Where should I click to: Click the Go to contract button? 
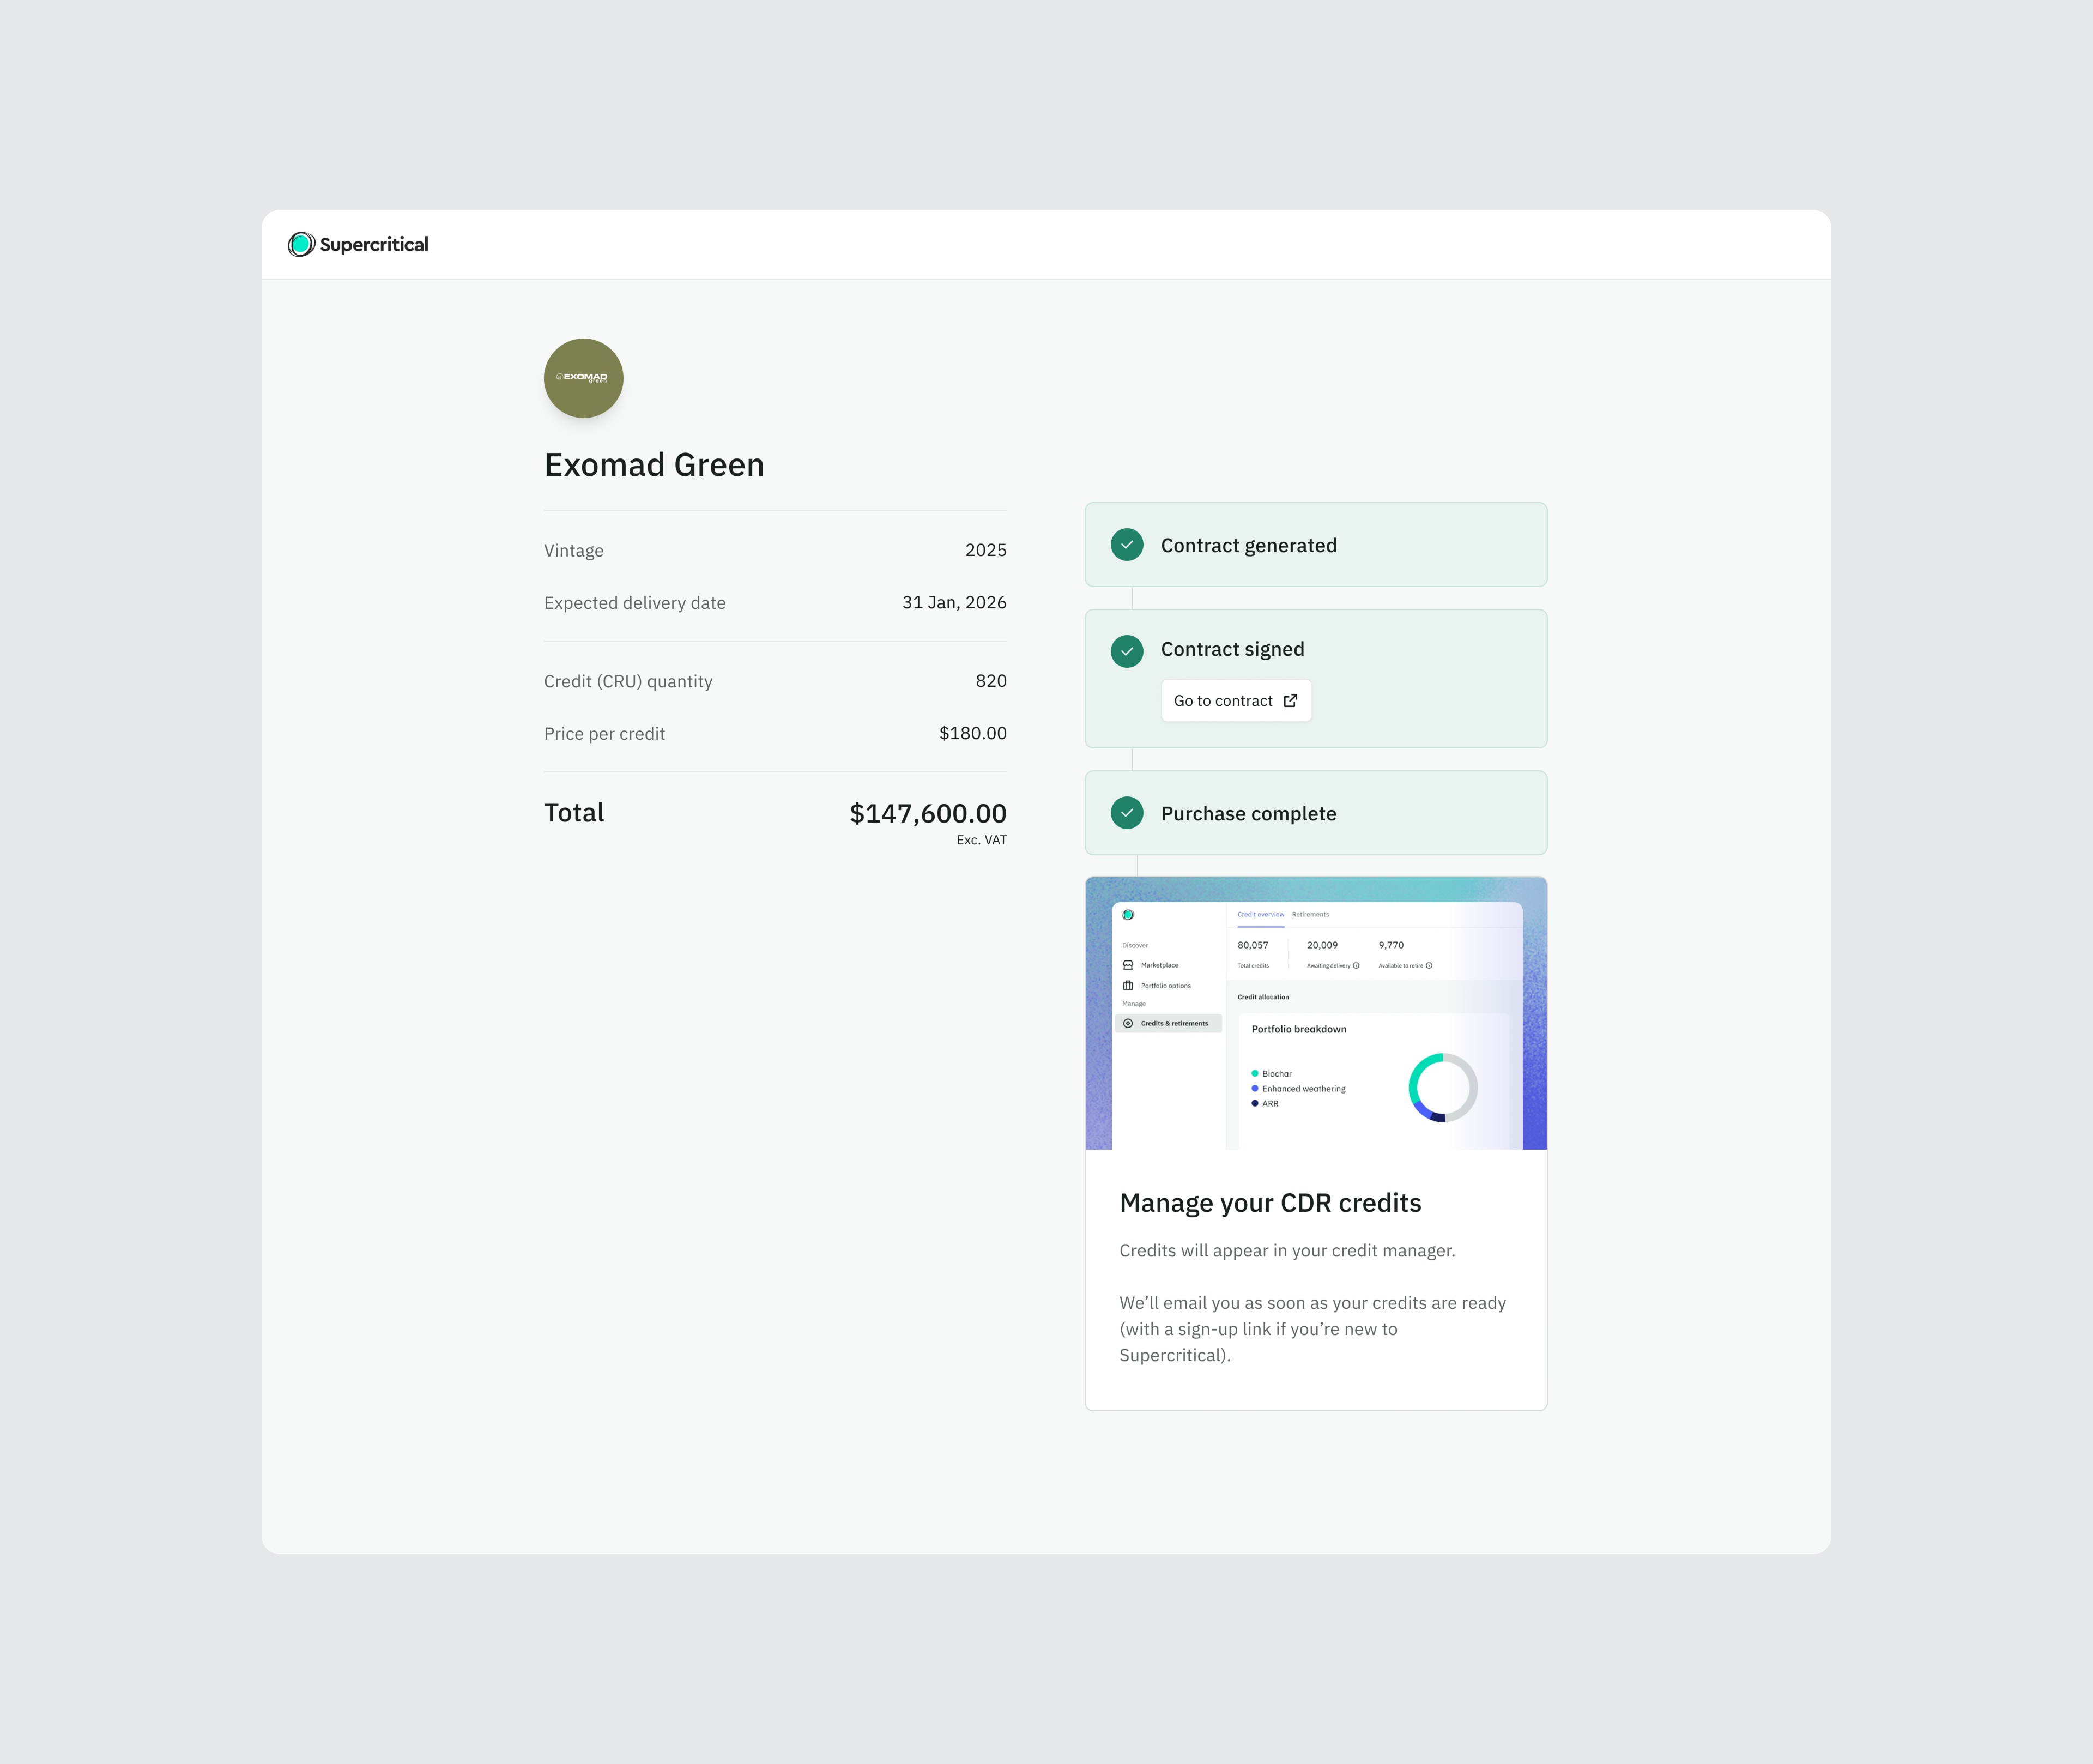1236,700
